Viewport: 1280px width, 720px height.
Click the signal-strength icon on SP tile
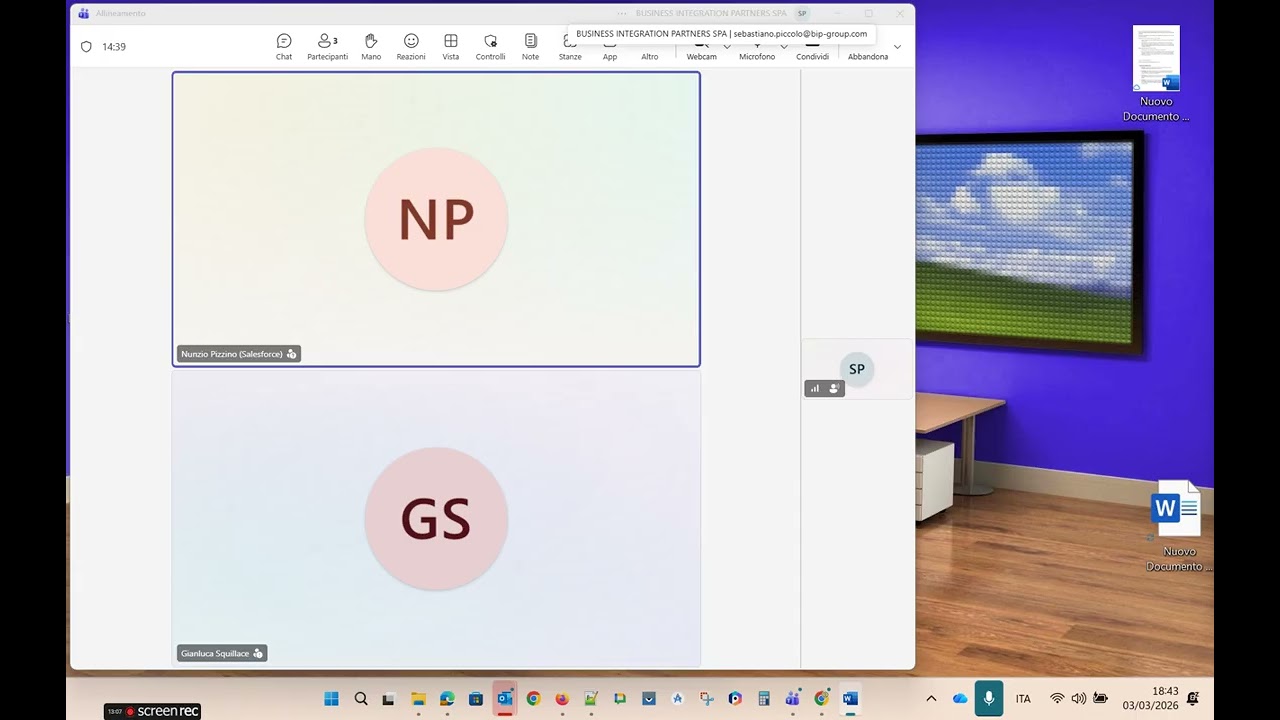pos(814,389)
